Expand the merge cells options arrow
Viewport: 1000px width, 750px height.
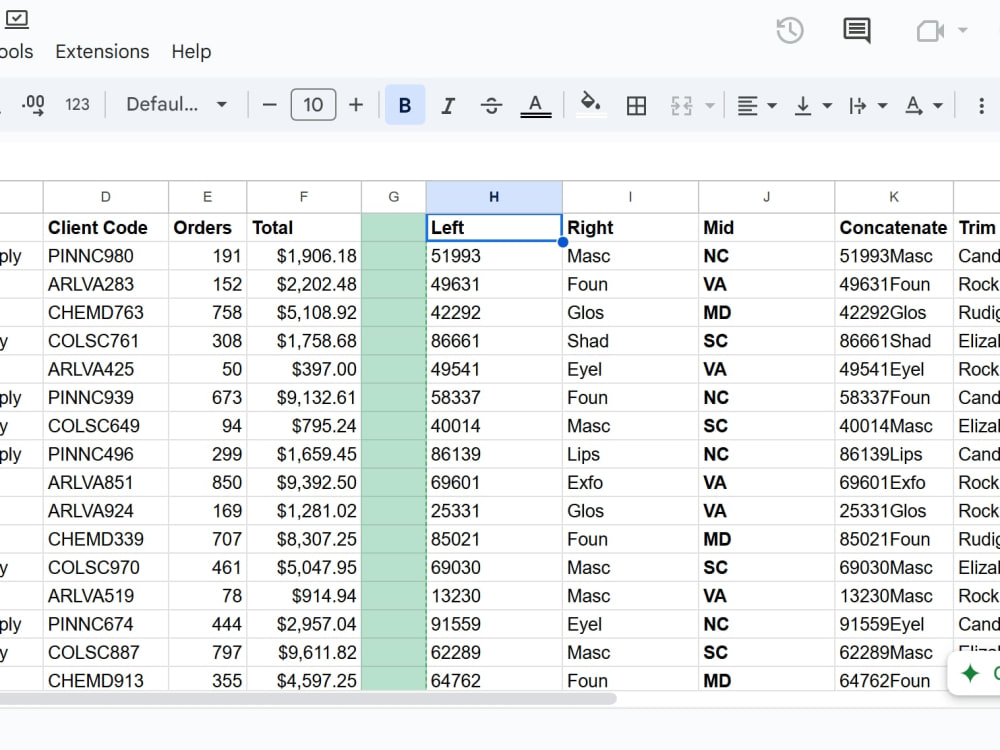tap(709, 105)
